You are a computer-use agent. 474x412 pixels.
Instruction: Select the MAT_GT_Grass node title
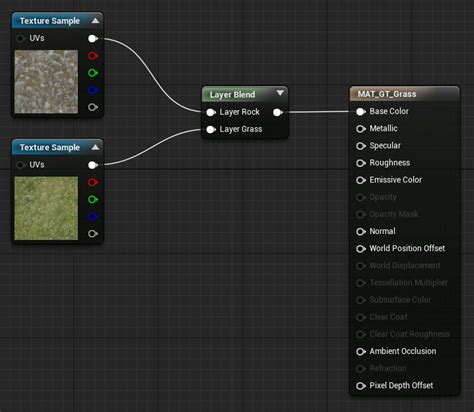coord(387,94)
